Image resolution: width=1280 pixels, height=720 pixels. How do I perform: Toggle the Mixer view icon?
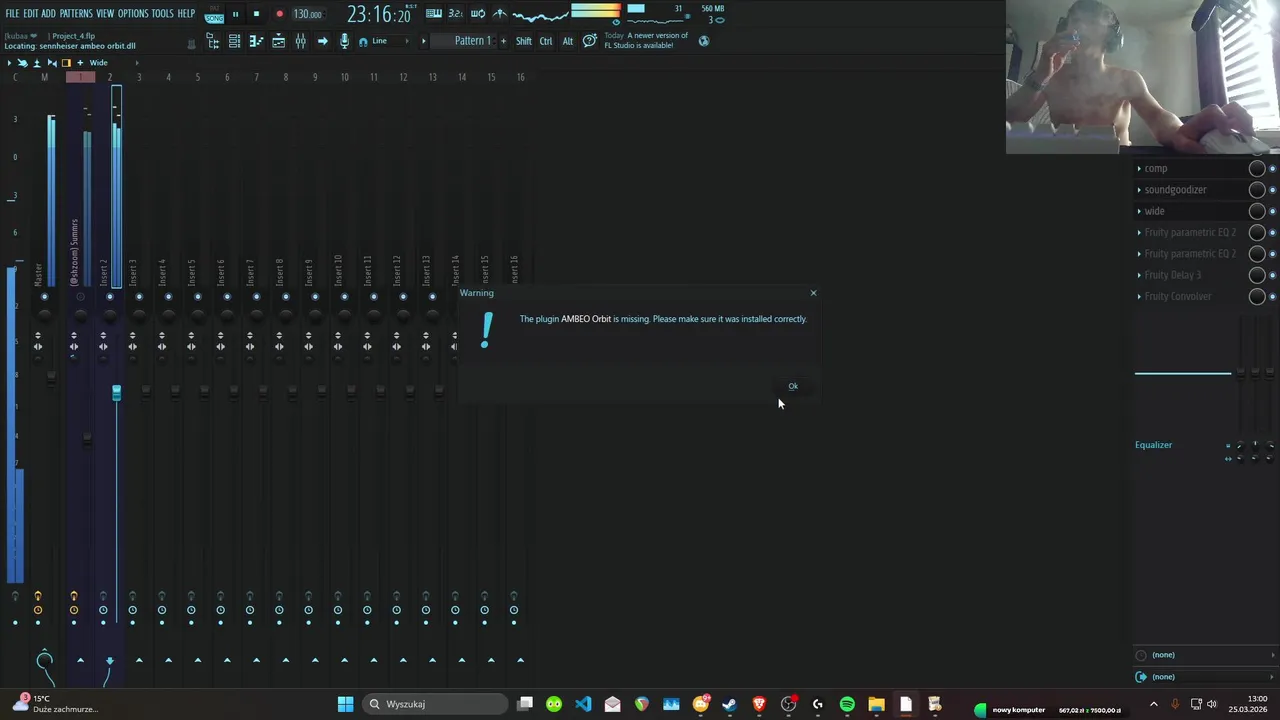(x=300, y=41)
